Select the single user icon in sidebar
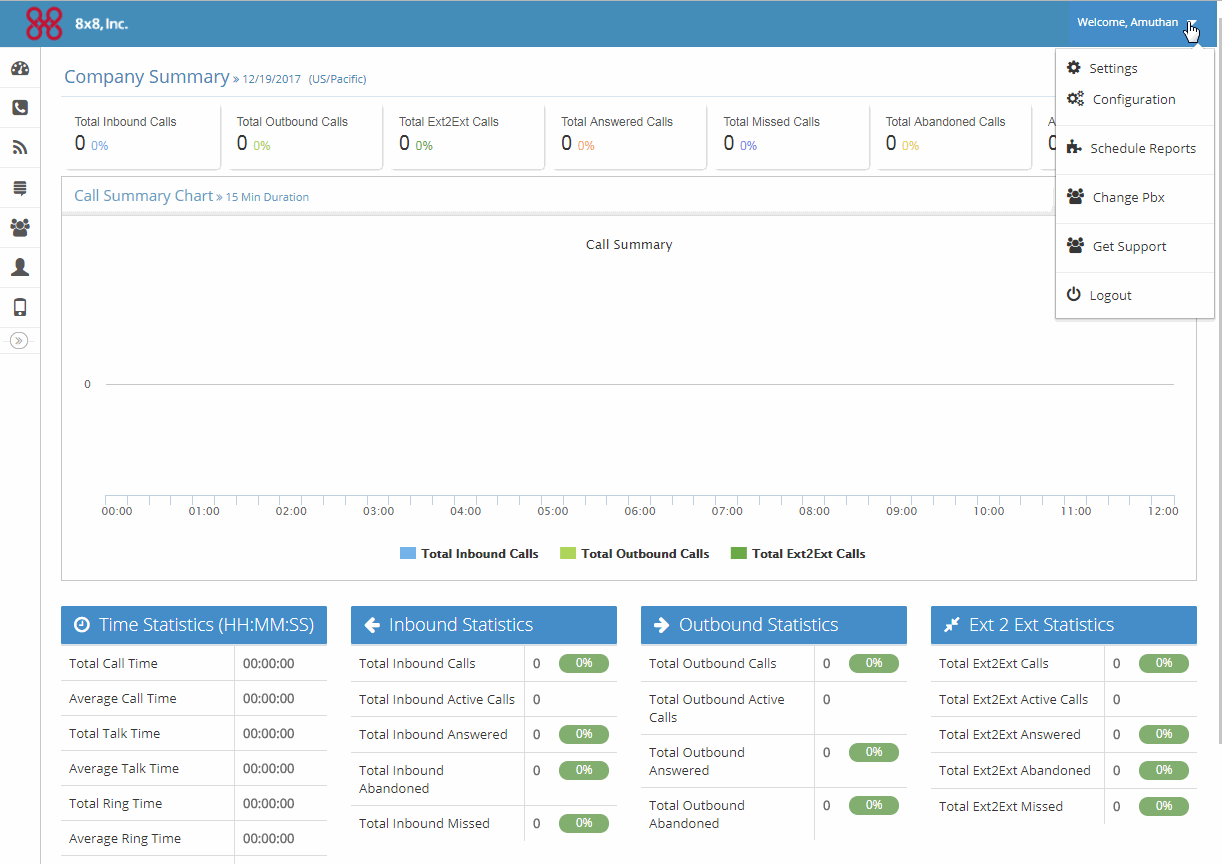This screenshot has width=1222, height=864. pyautogui.click(x=20, y=267)
